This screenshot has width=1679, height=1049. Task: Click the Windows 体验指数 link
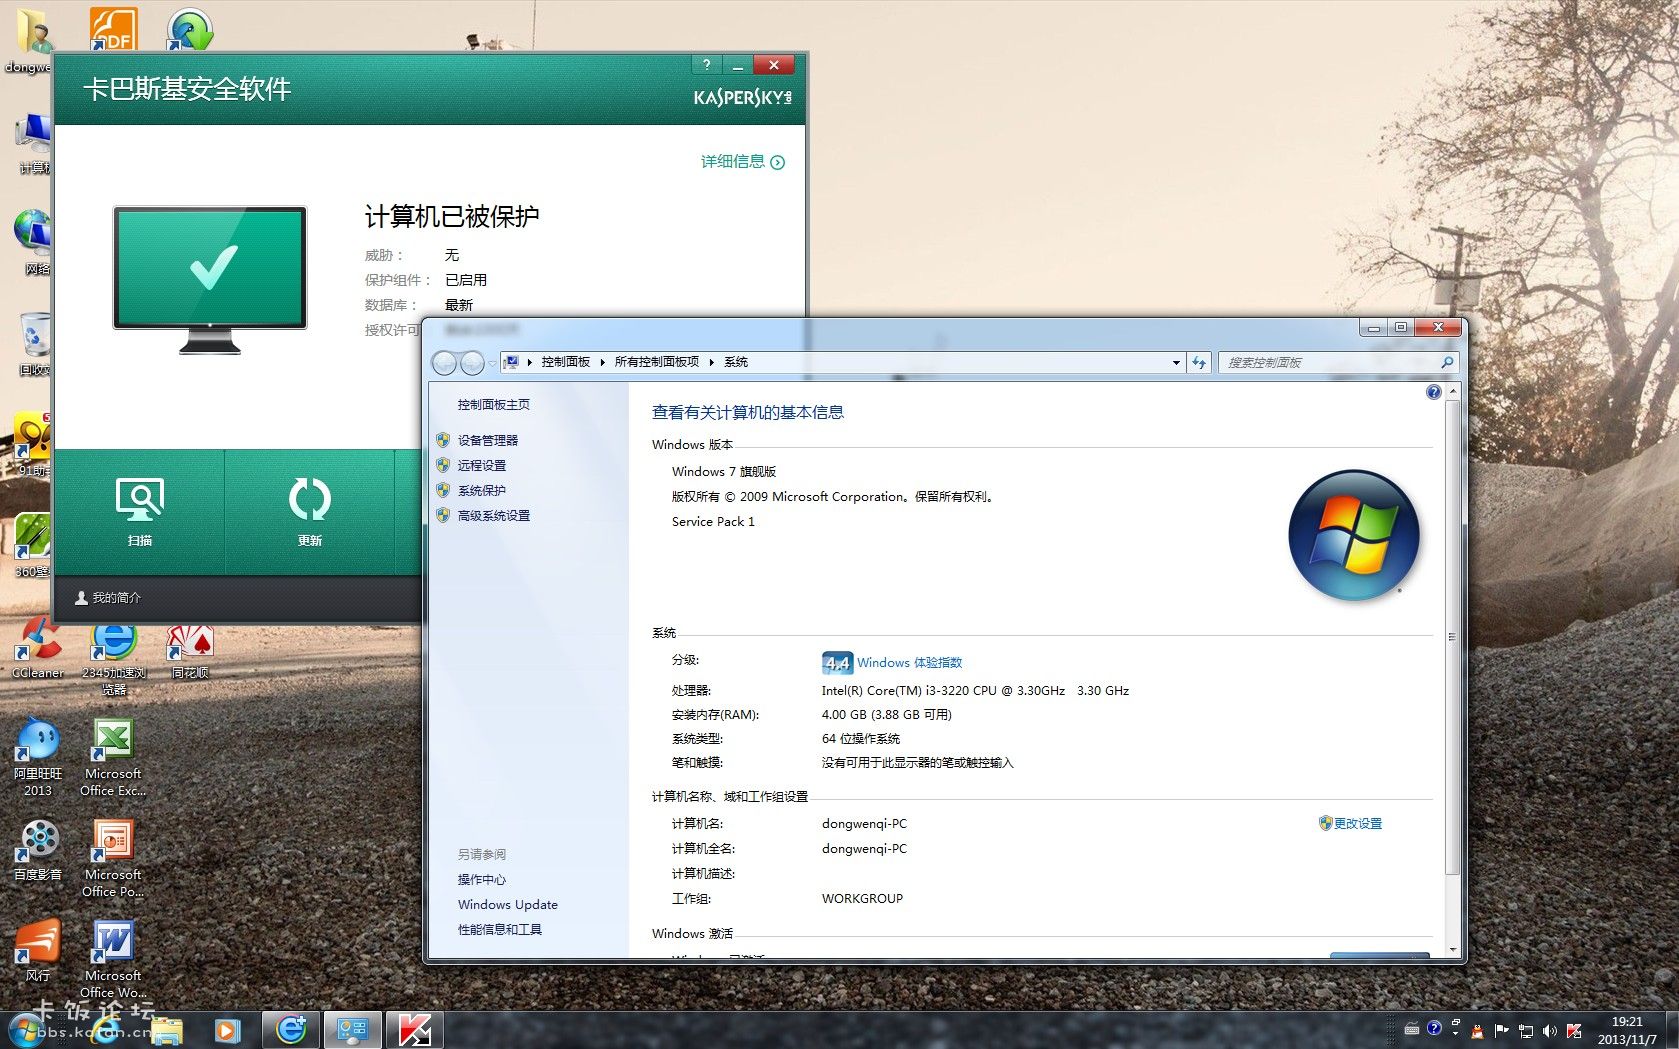click(x=909, y=662)
